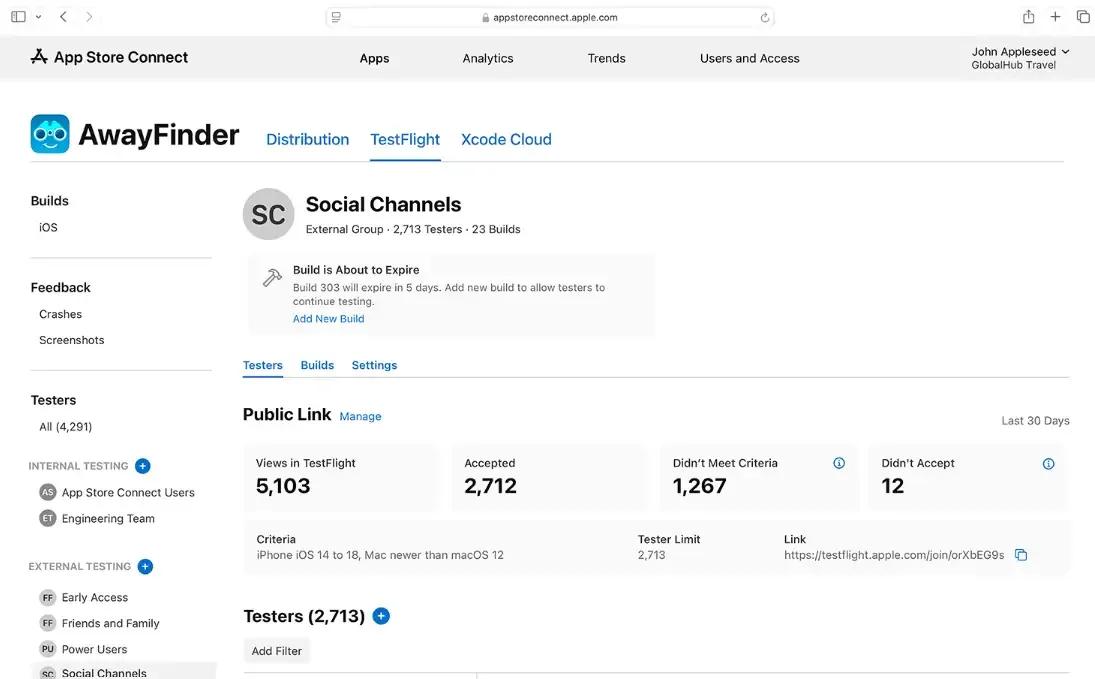
Task: Show the tab overview icon
Action: (1083, 17)
